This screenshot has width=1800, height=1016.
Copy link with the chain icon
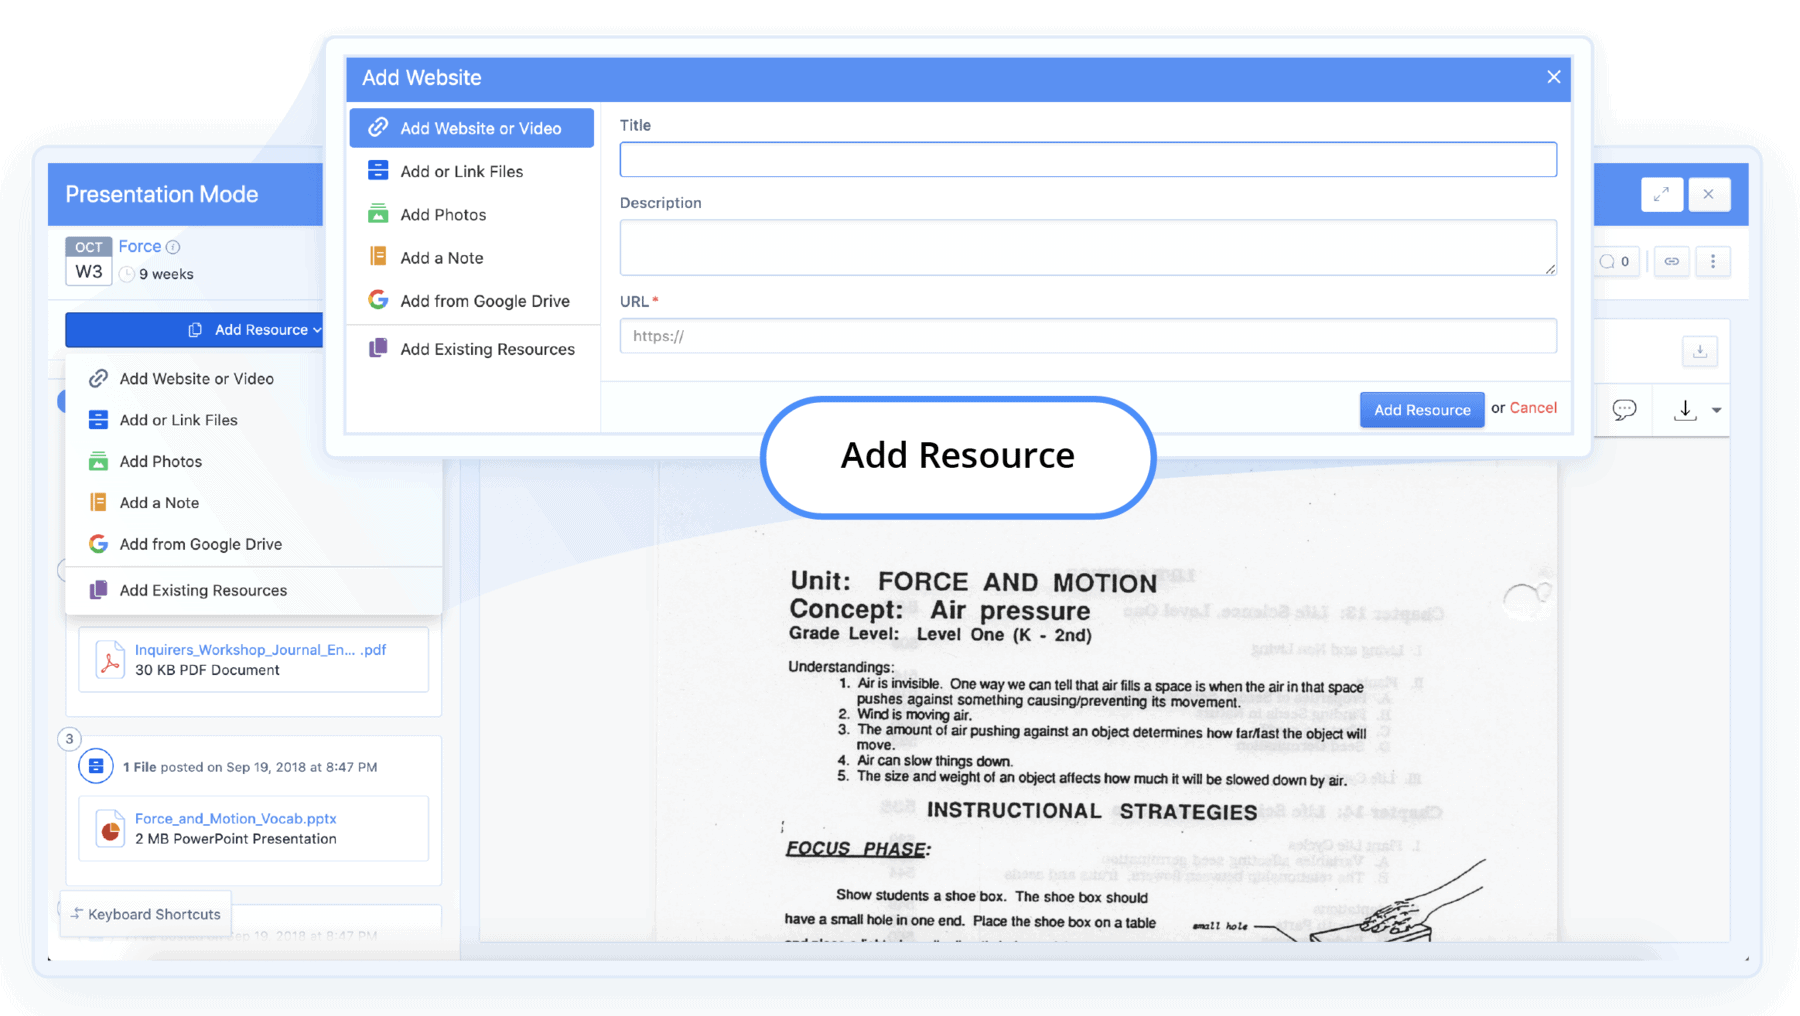1672,262
